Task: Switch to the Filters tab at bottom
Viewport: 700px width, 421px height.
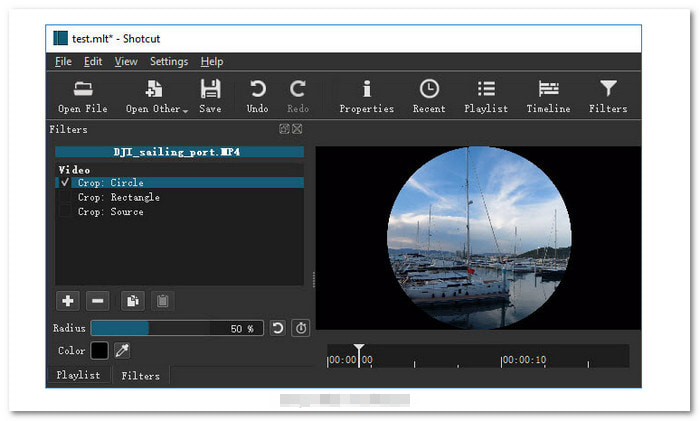Action: (x=141, y=376)
